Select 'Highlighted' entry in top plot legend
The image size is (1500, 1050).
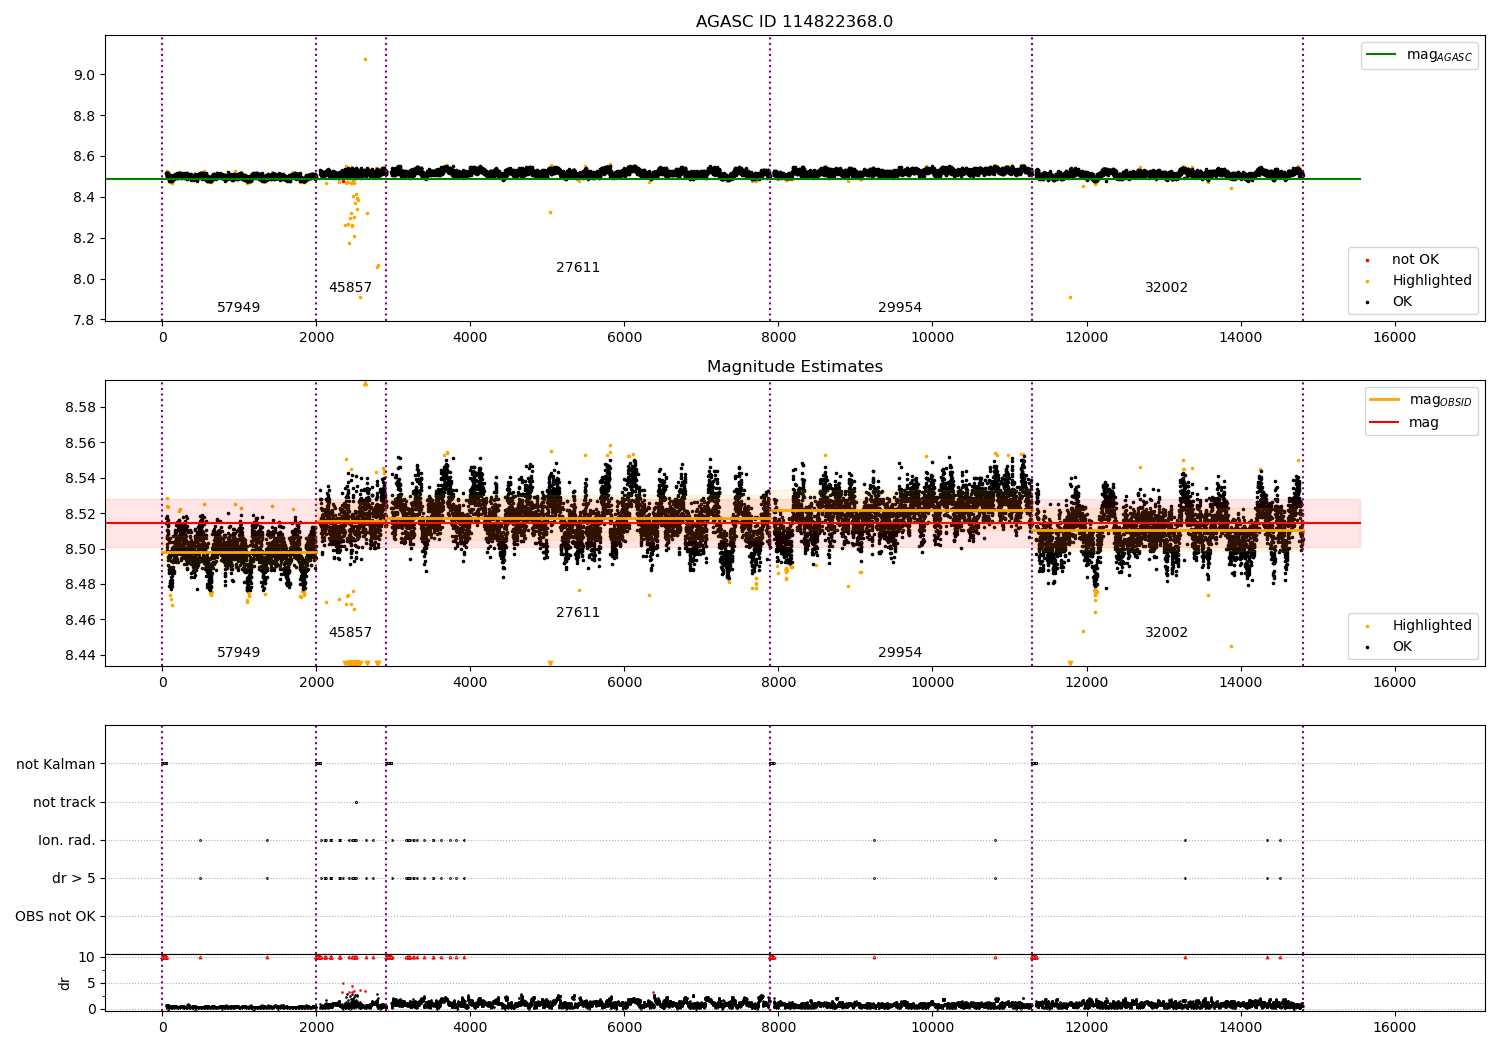[x=1432, y=281]
